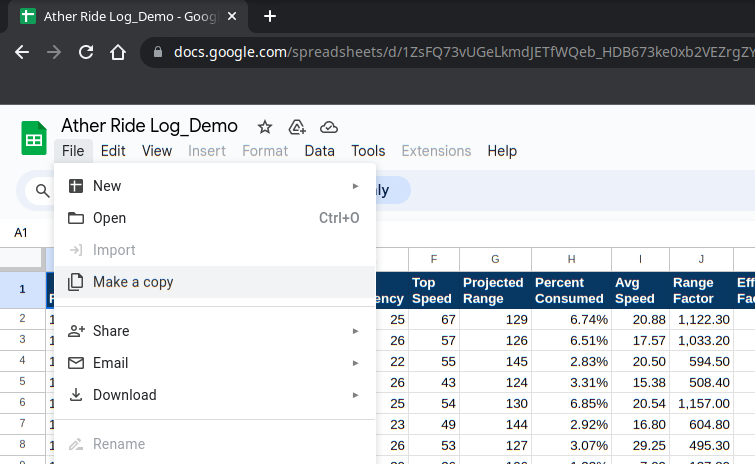This screenshot has width=755, height=464.
Task: Click the cell showing 1,157.00
Action: [702, 403]
